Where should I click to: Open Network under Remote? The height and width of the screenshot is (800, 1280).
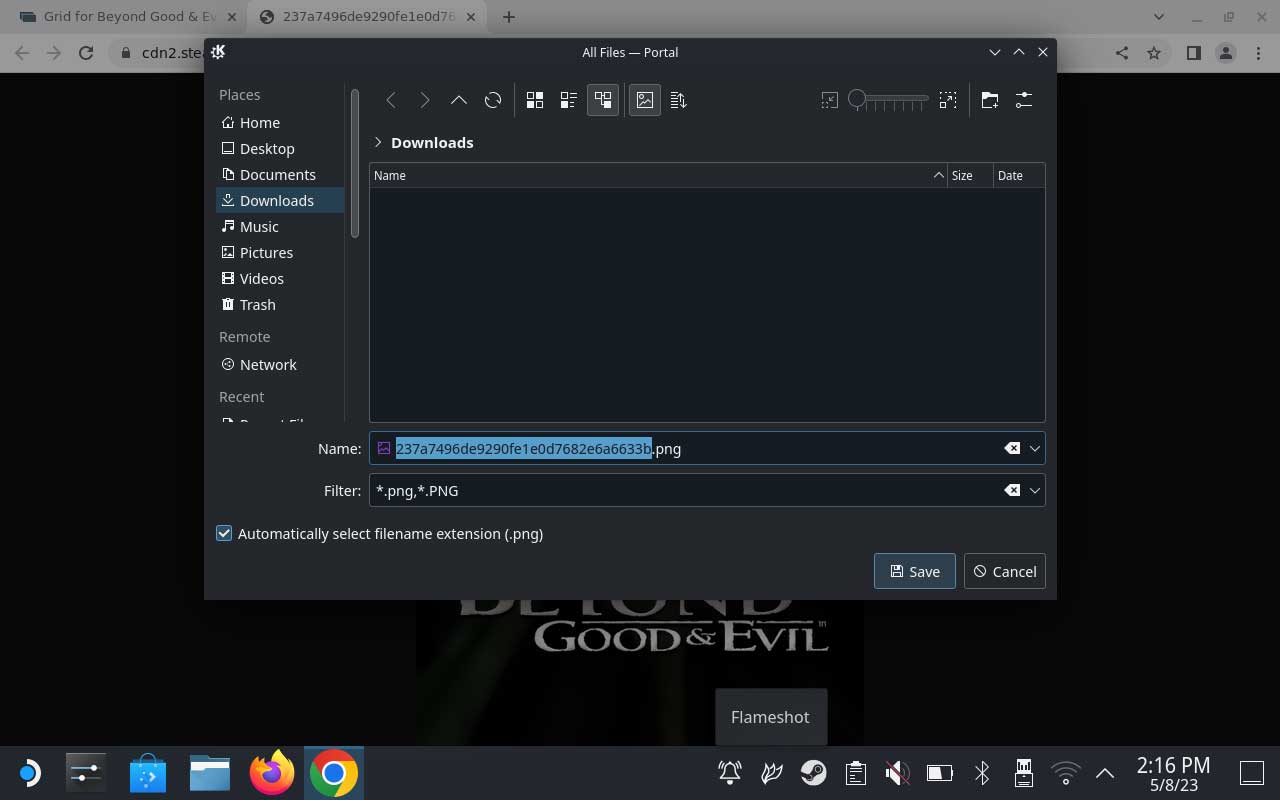coord(280,364)
